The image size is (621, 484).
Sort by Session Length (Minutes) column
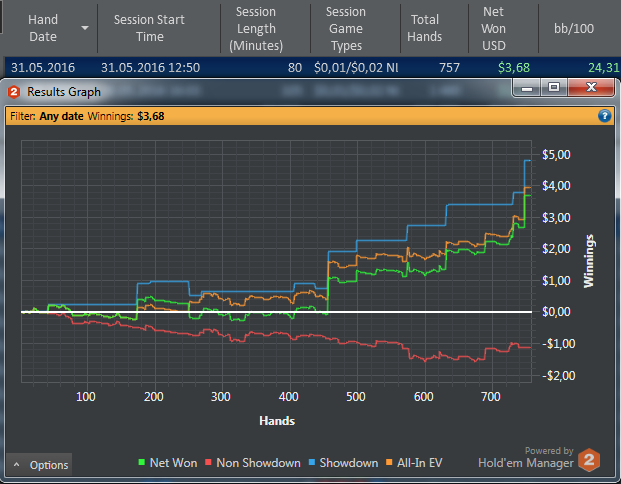point(256,29)
